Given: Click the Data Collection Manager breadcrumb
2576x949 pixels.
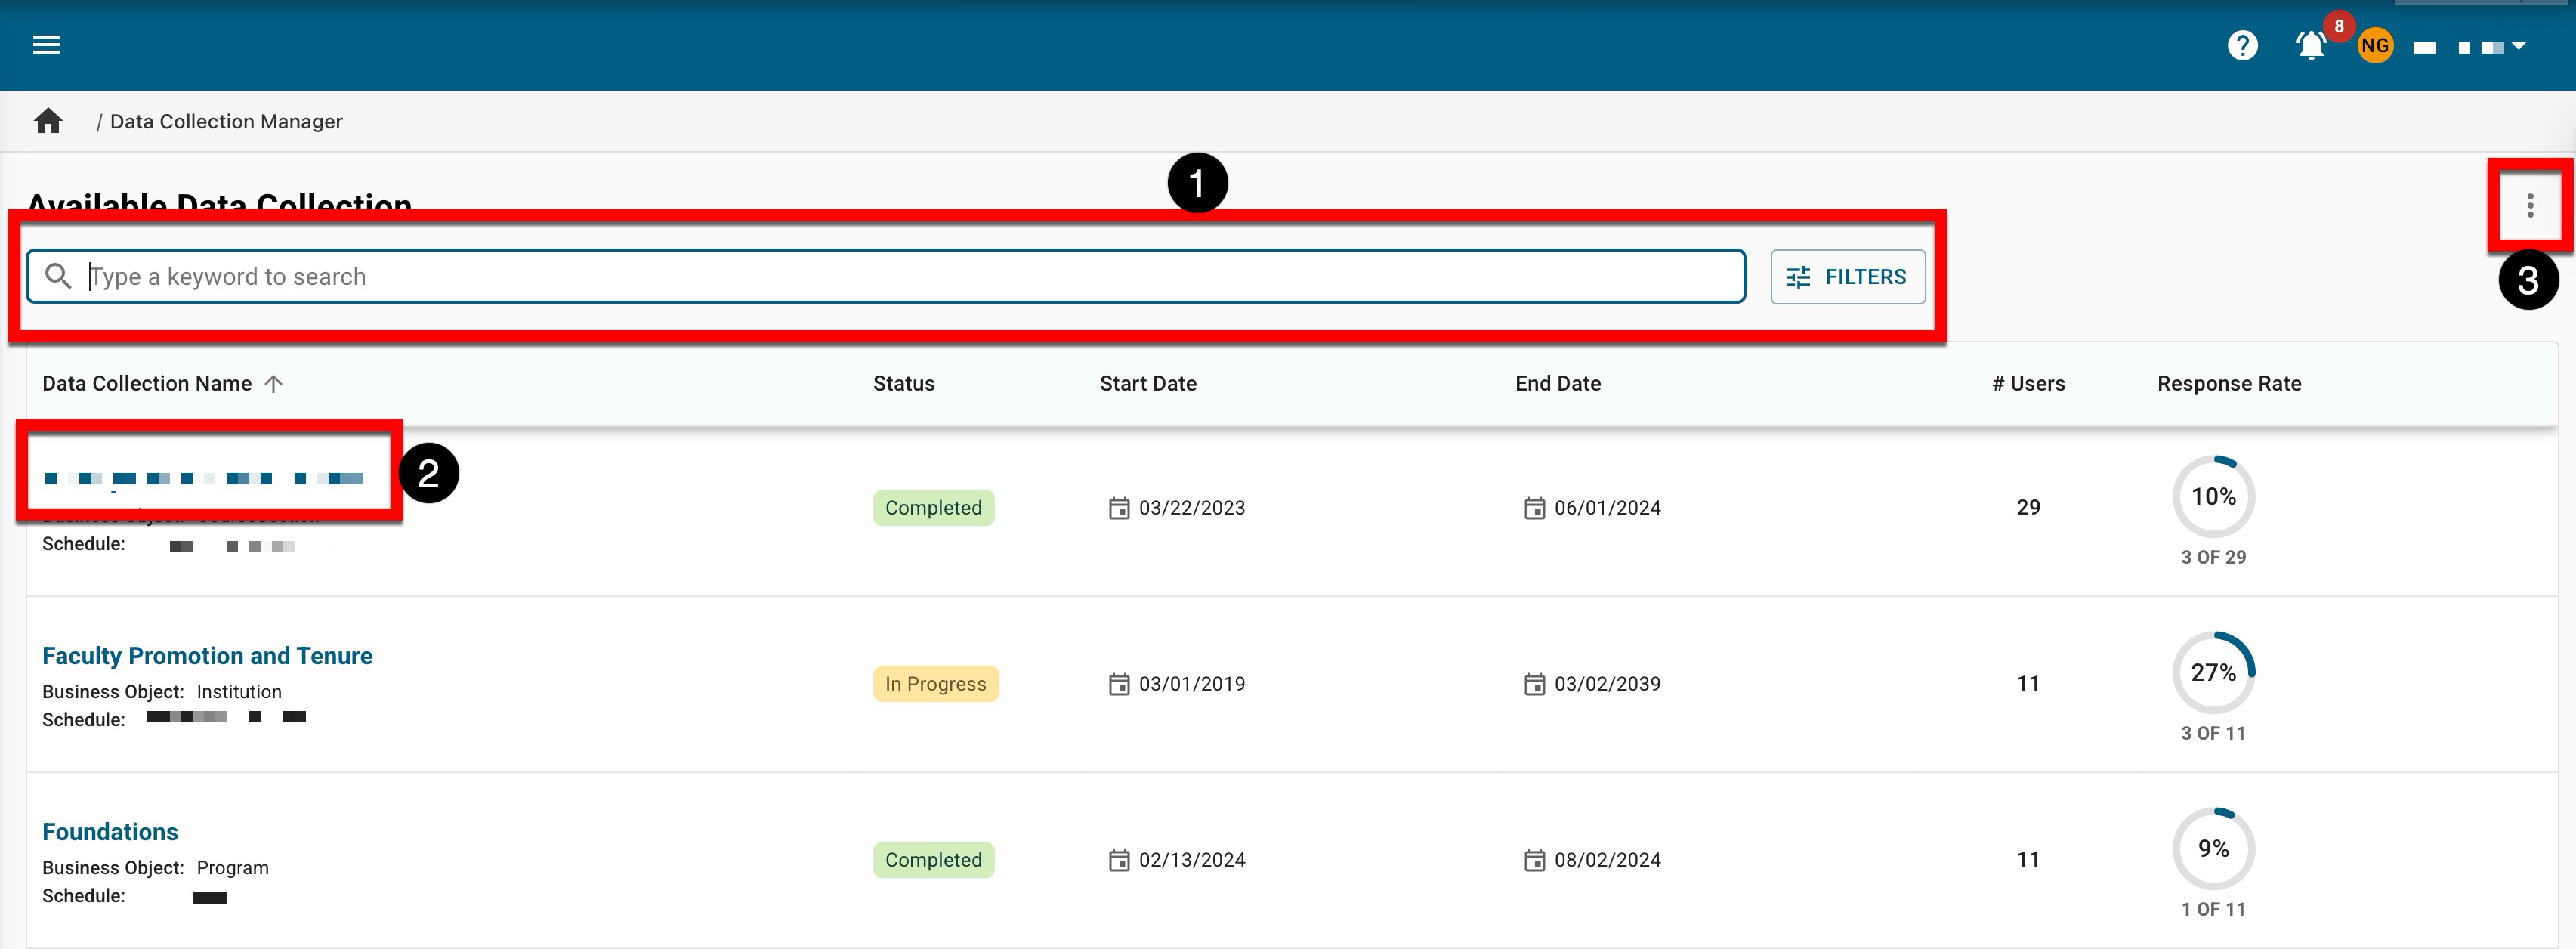Looking at the screenshot, I should (x=226, y=121).
